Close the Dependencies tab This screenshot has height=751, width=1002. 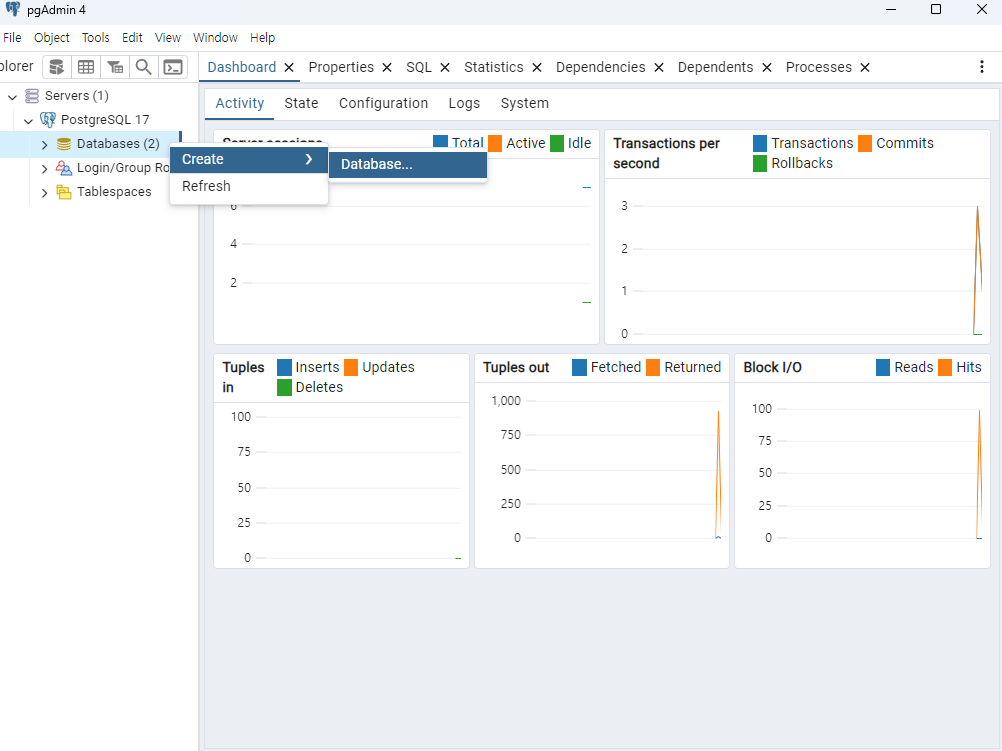659,67
